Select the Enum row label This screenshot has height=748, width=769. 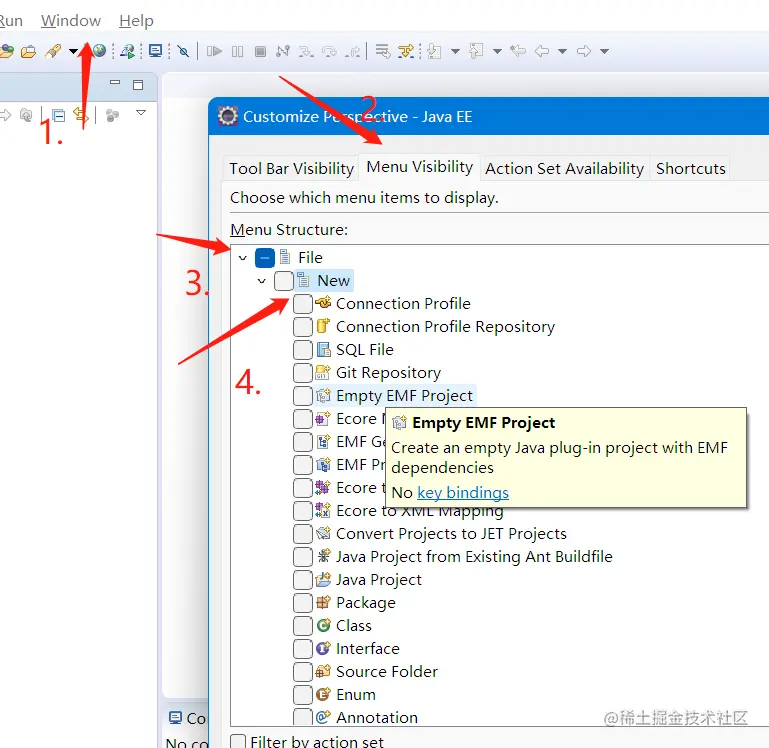(356, 695)
